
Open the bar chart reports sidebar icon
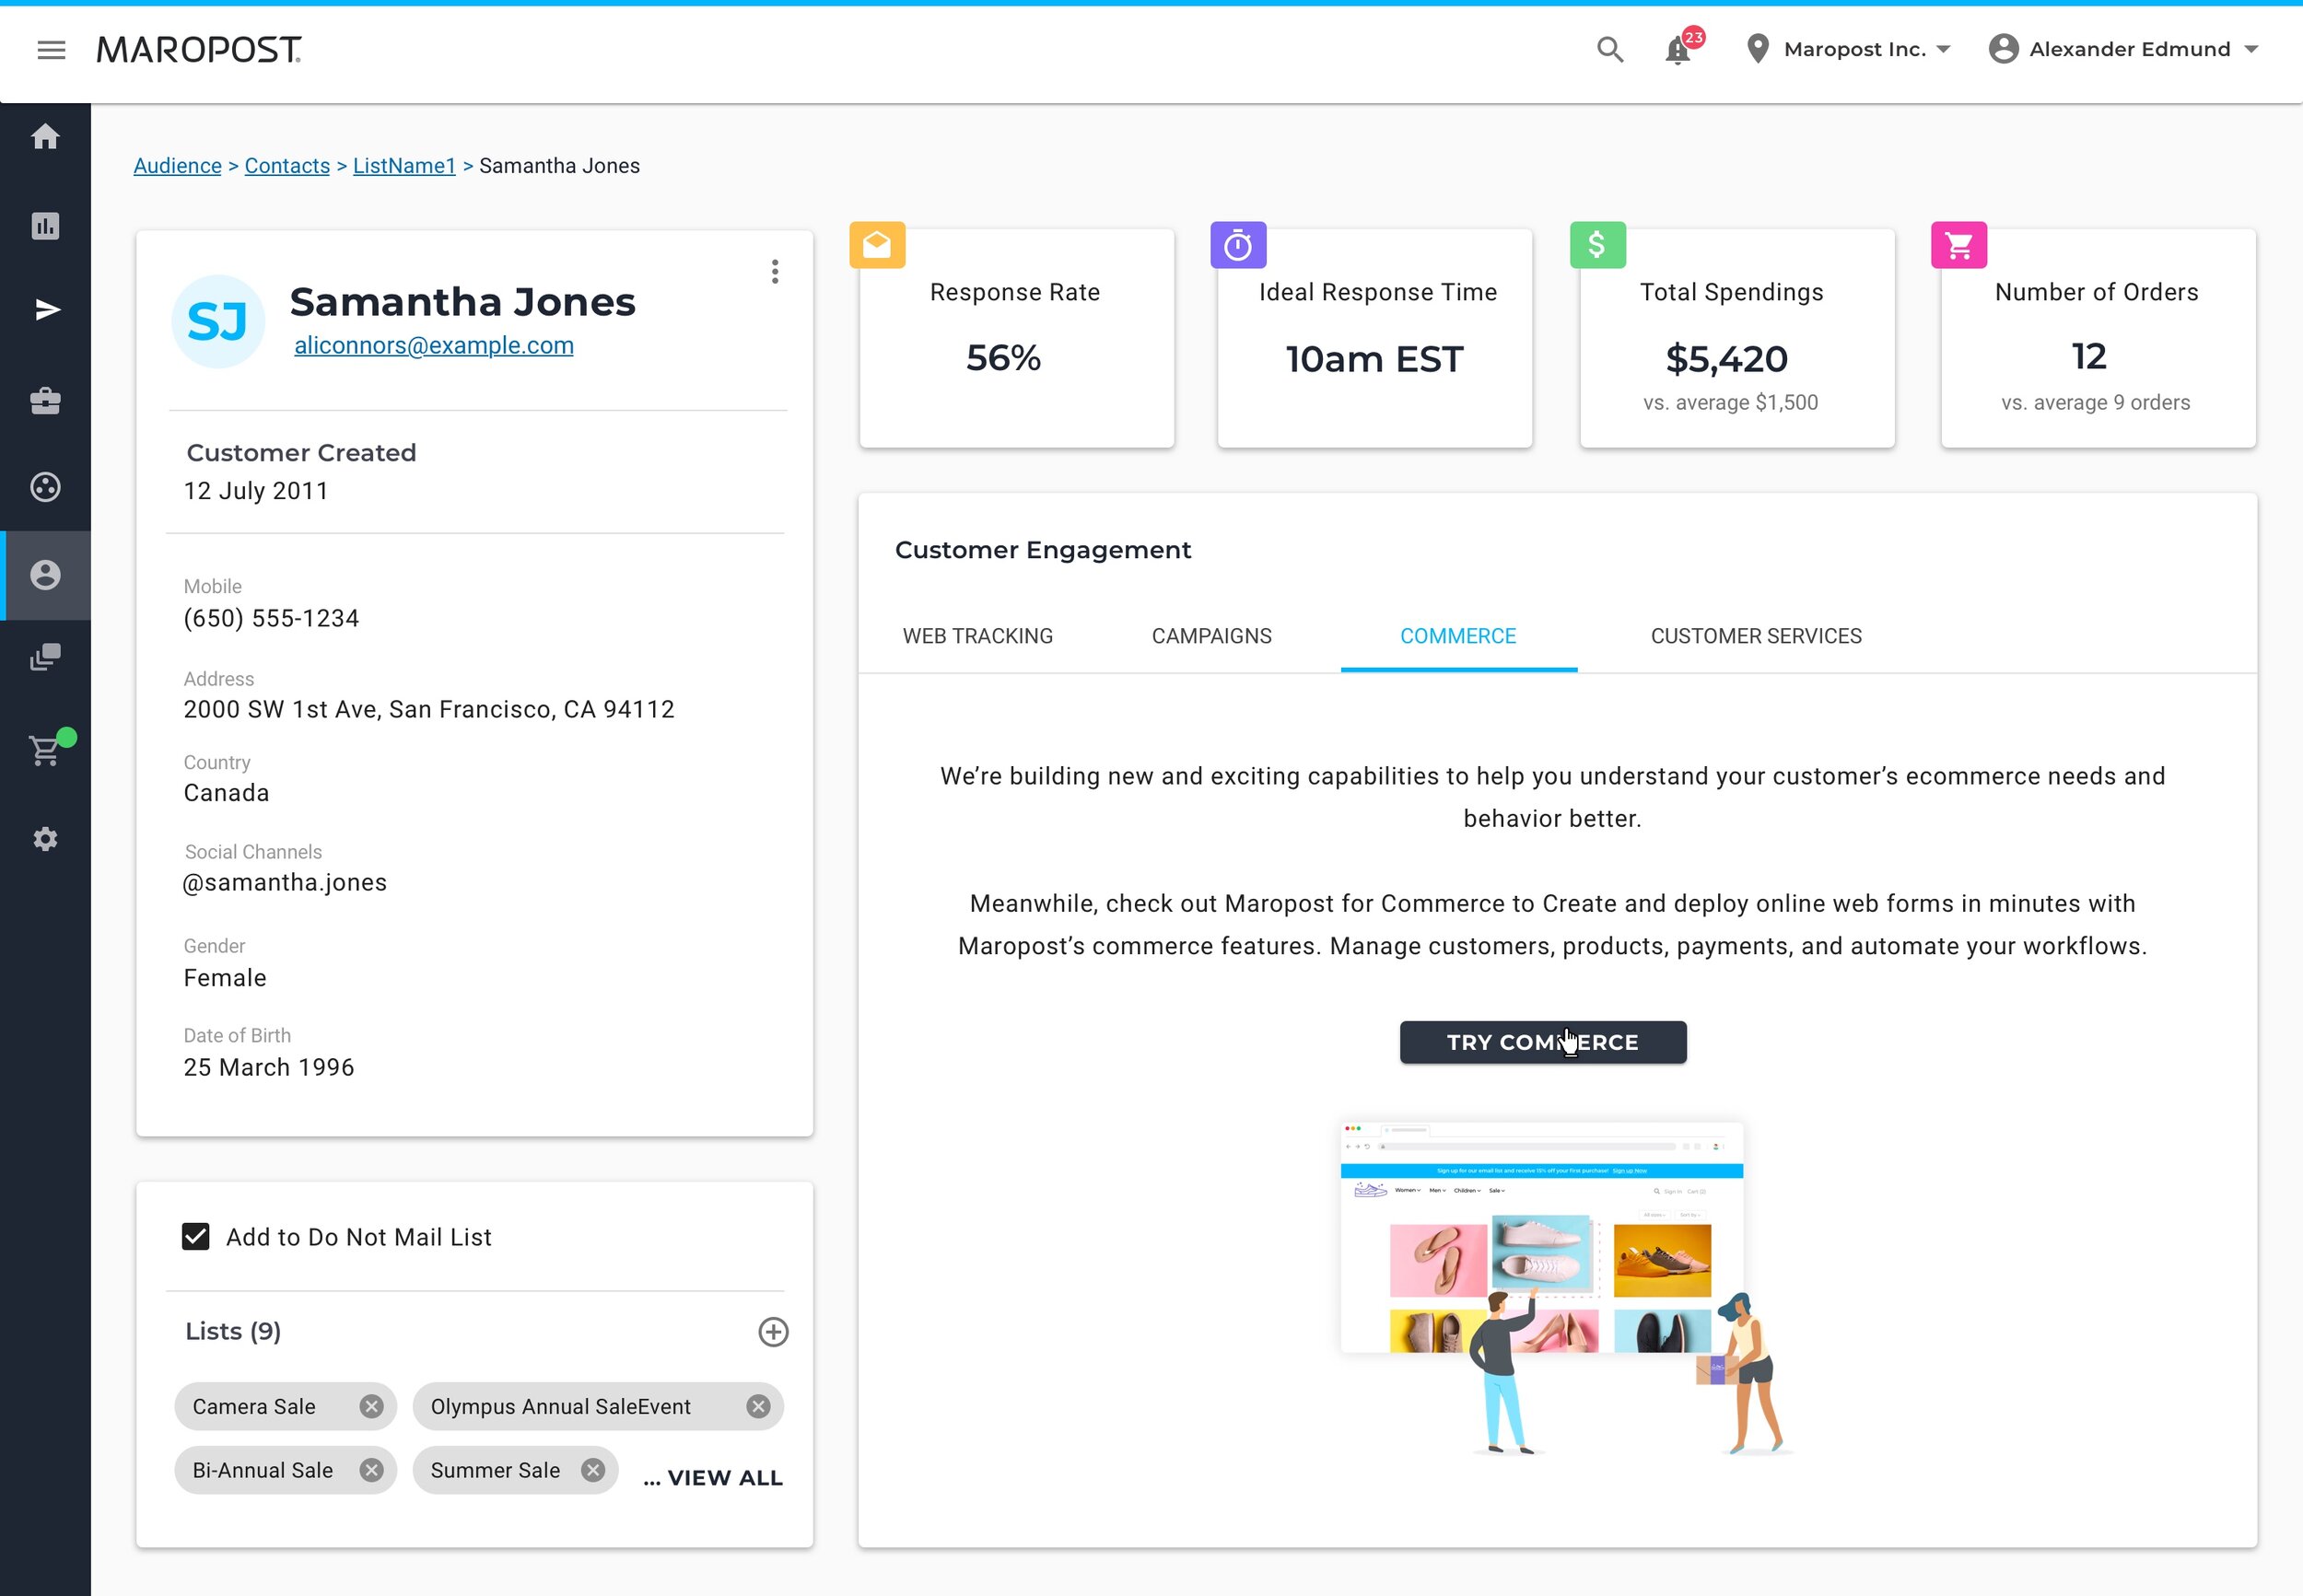pos(45,226)
